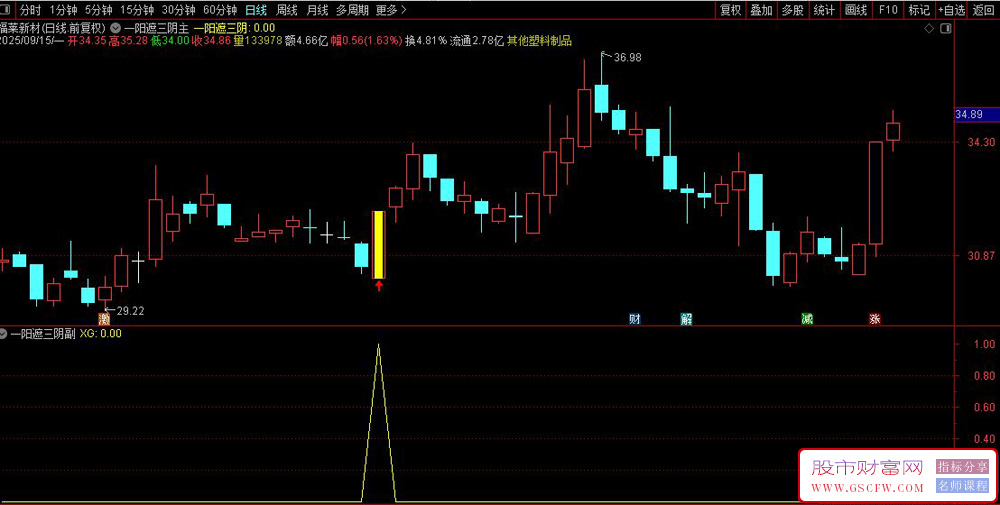Open the 统计 statistics tool
The image size is (1000, 505).
coord(825,10)
